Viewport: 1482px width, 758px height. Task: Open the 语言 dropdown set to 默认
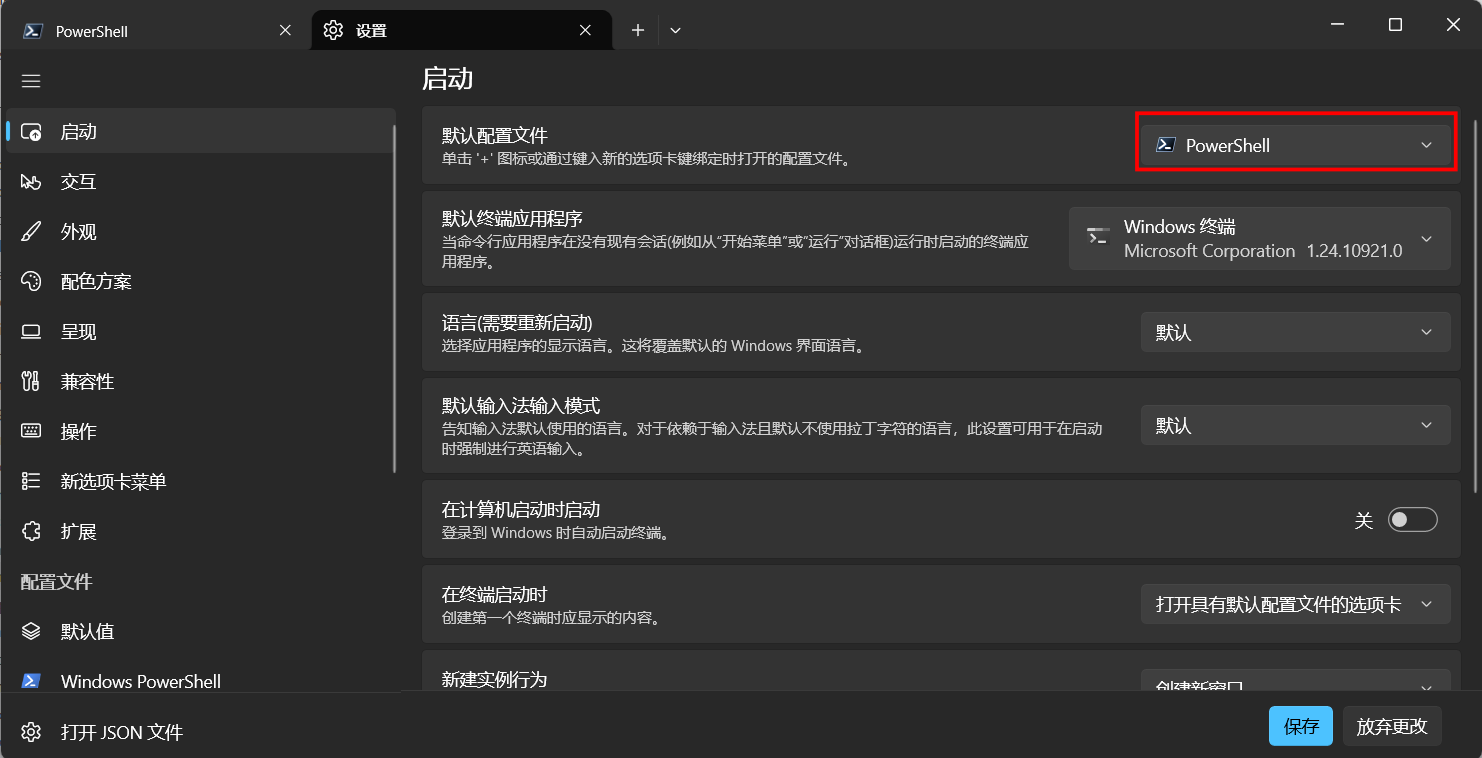coord(1295,332)
